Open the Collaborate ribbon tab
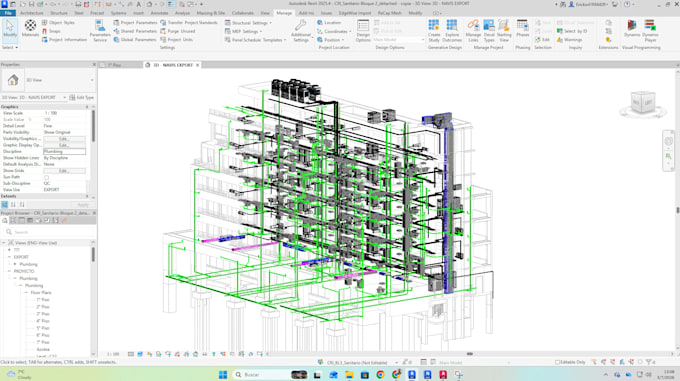The image size is (680, 381). [x=243, y=13]
